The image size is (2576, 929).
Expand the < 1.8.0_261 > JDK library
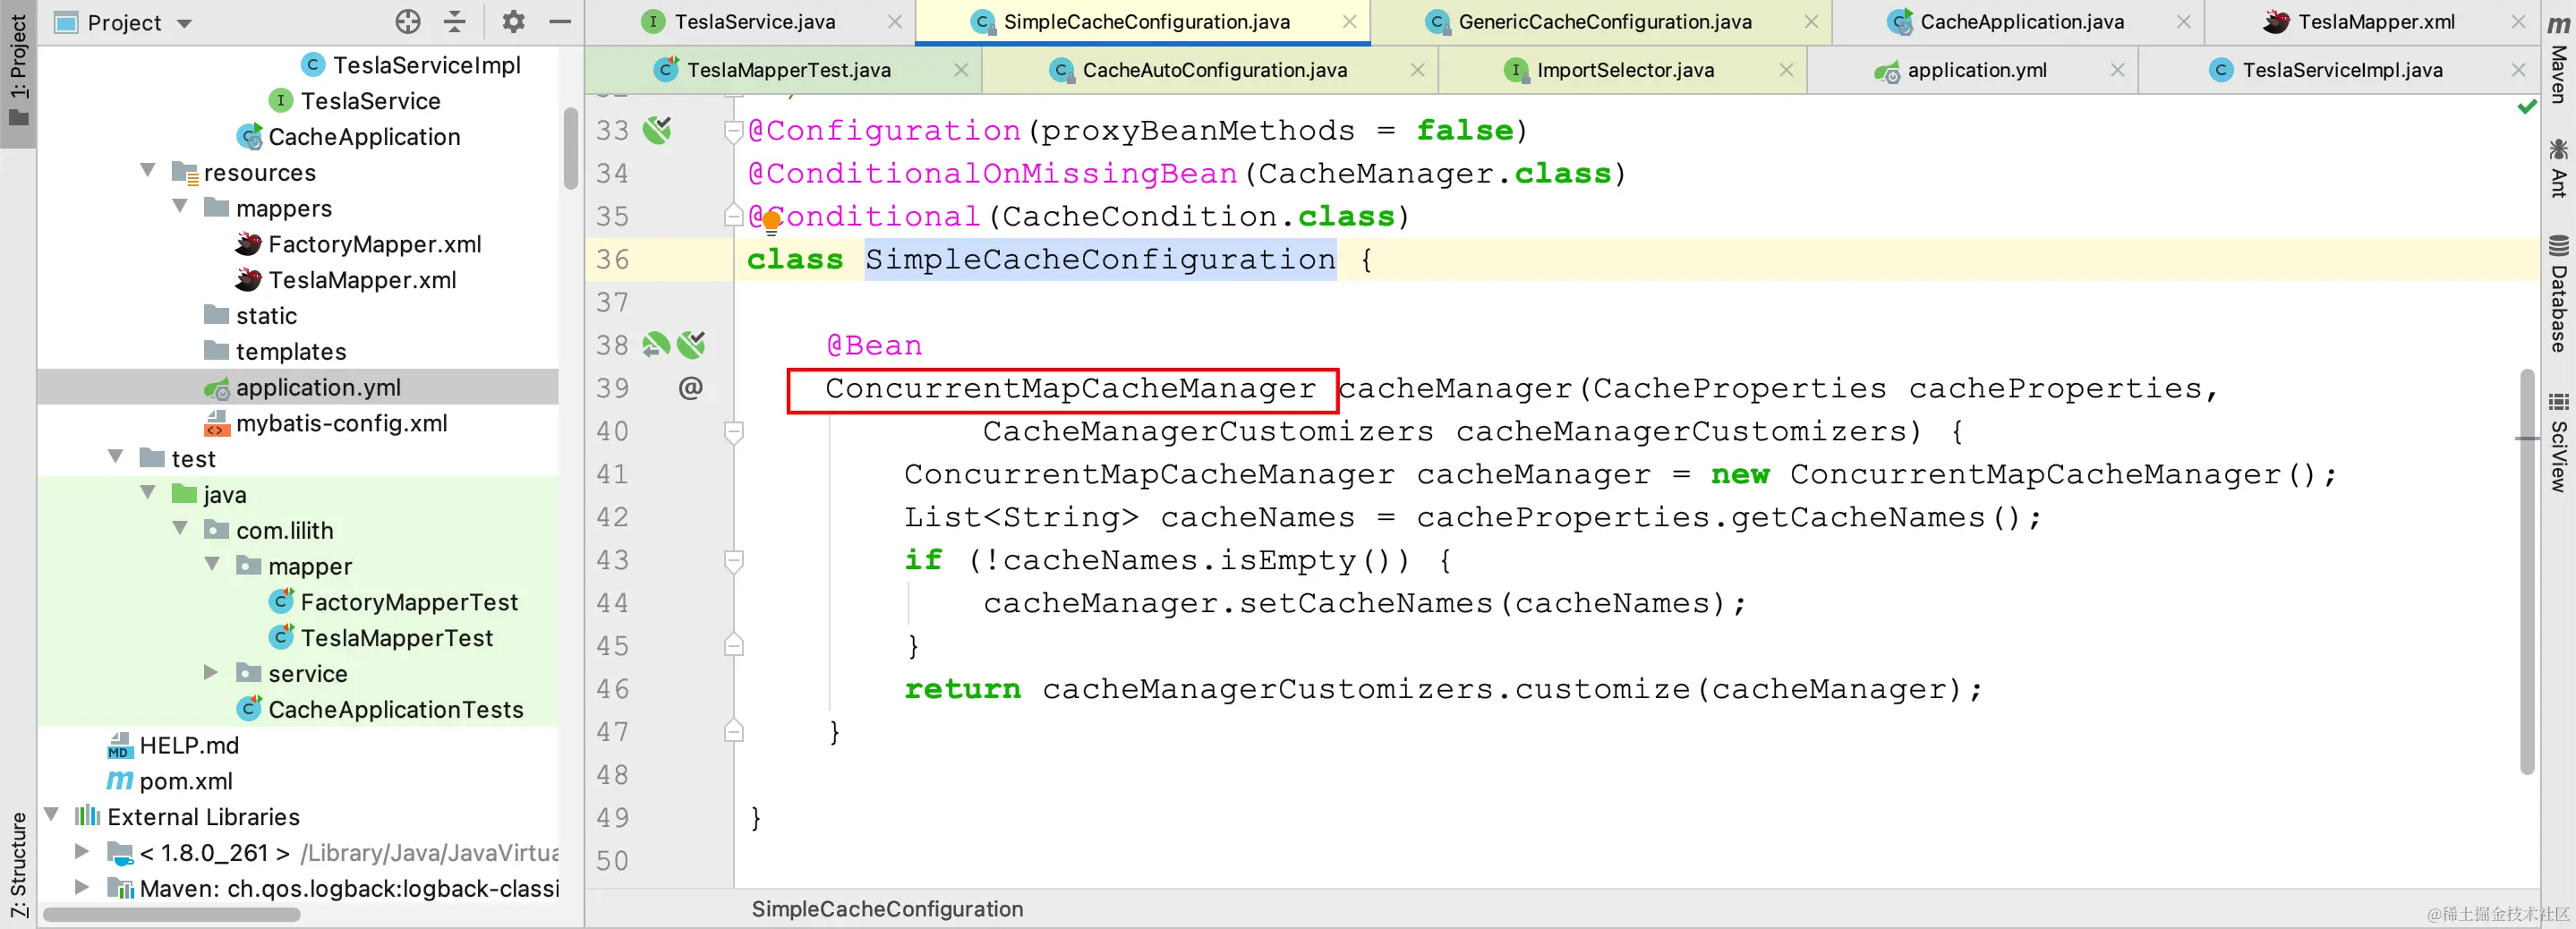pos(83,852)
